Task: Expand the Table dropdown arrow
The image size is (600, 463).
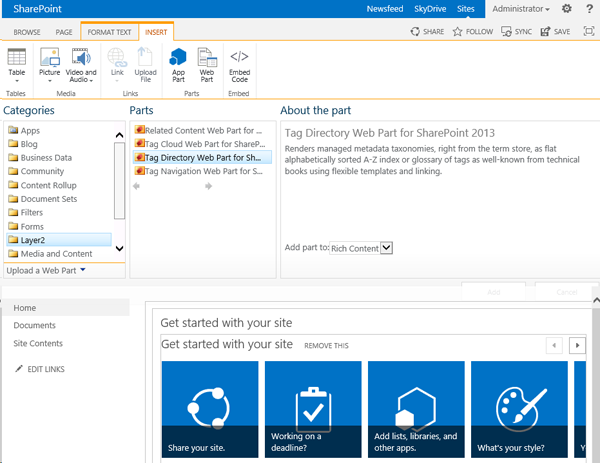Action: [17, 81]
